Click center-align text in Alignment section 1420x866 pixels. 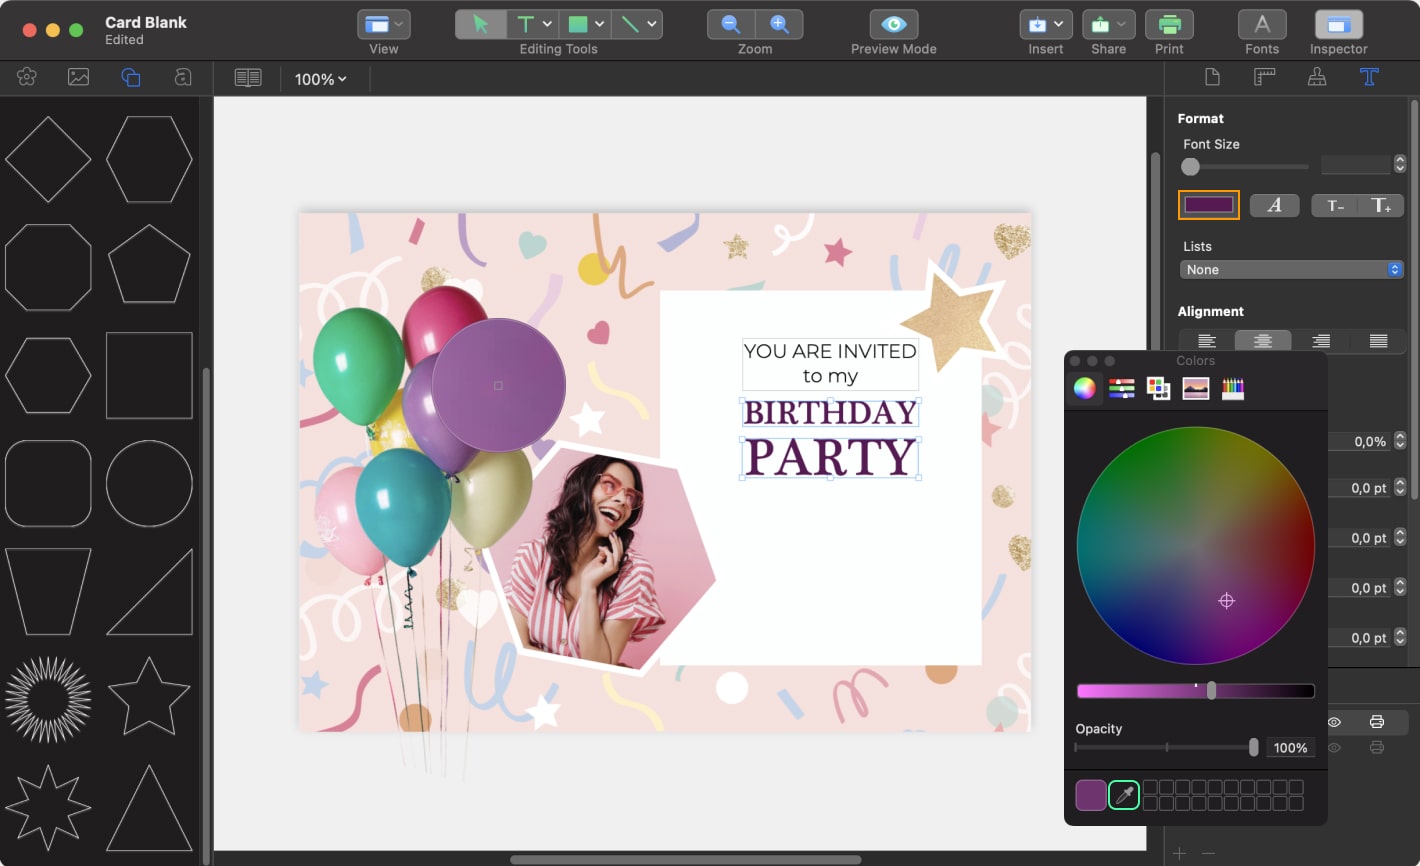click(1263, 341)
